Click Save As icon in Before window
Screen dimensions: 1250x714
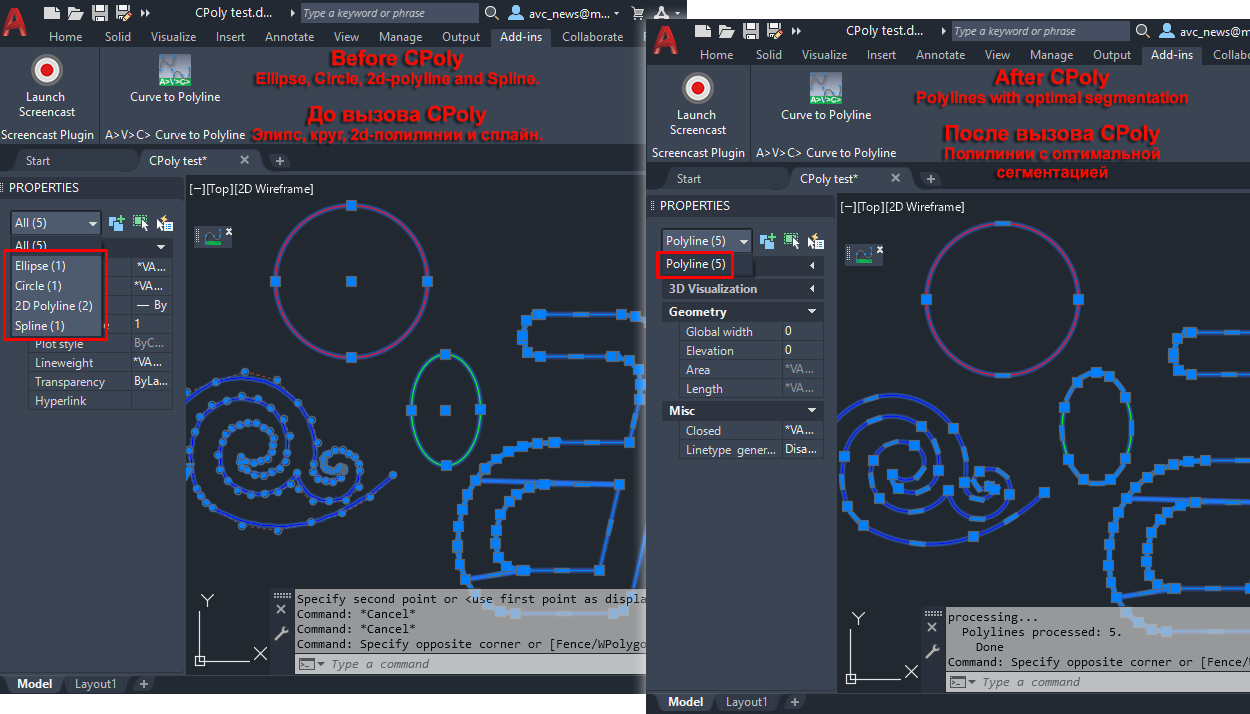(122, 13)
